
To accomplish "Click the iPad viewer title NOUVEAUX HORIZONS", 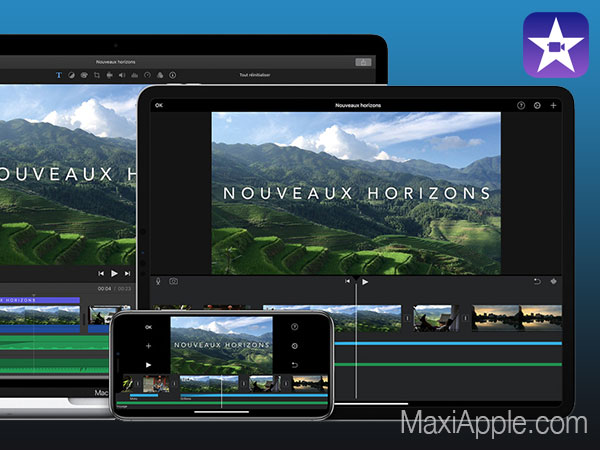I will (x=357, y=193).
